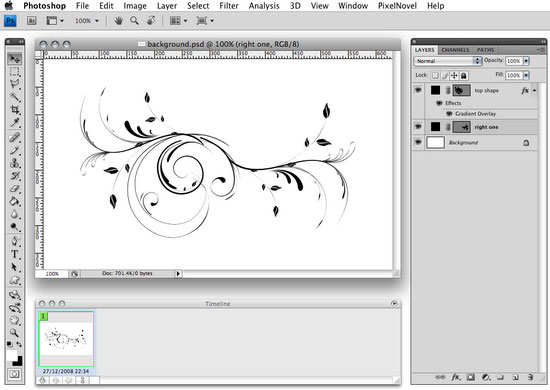Open the View Extras dropdown
The height and width of the screenshot is (390, 550).
(55, 21)
